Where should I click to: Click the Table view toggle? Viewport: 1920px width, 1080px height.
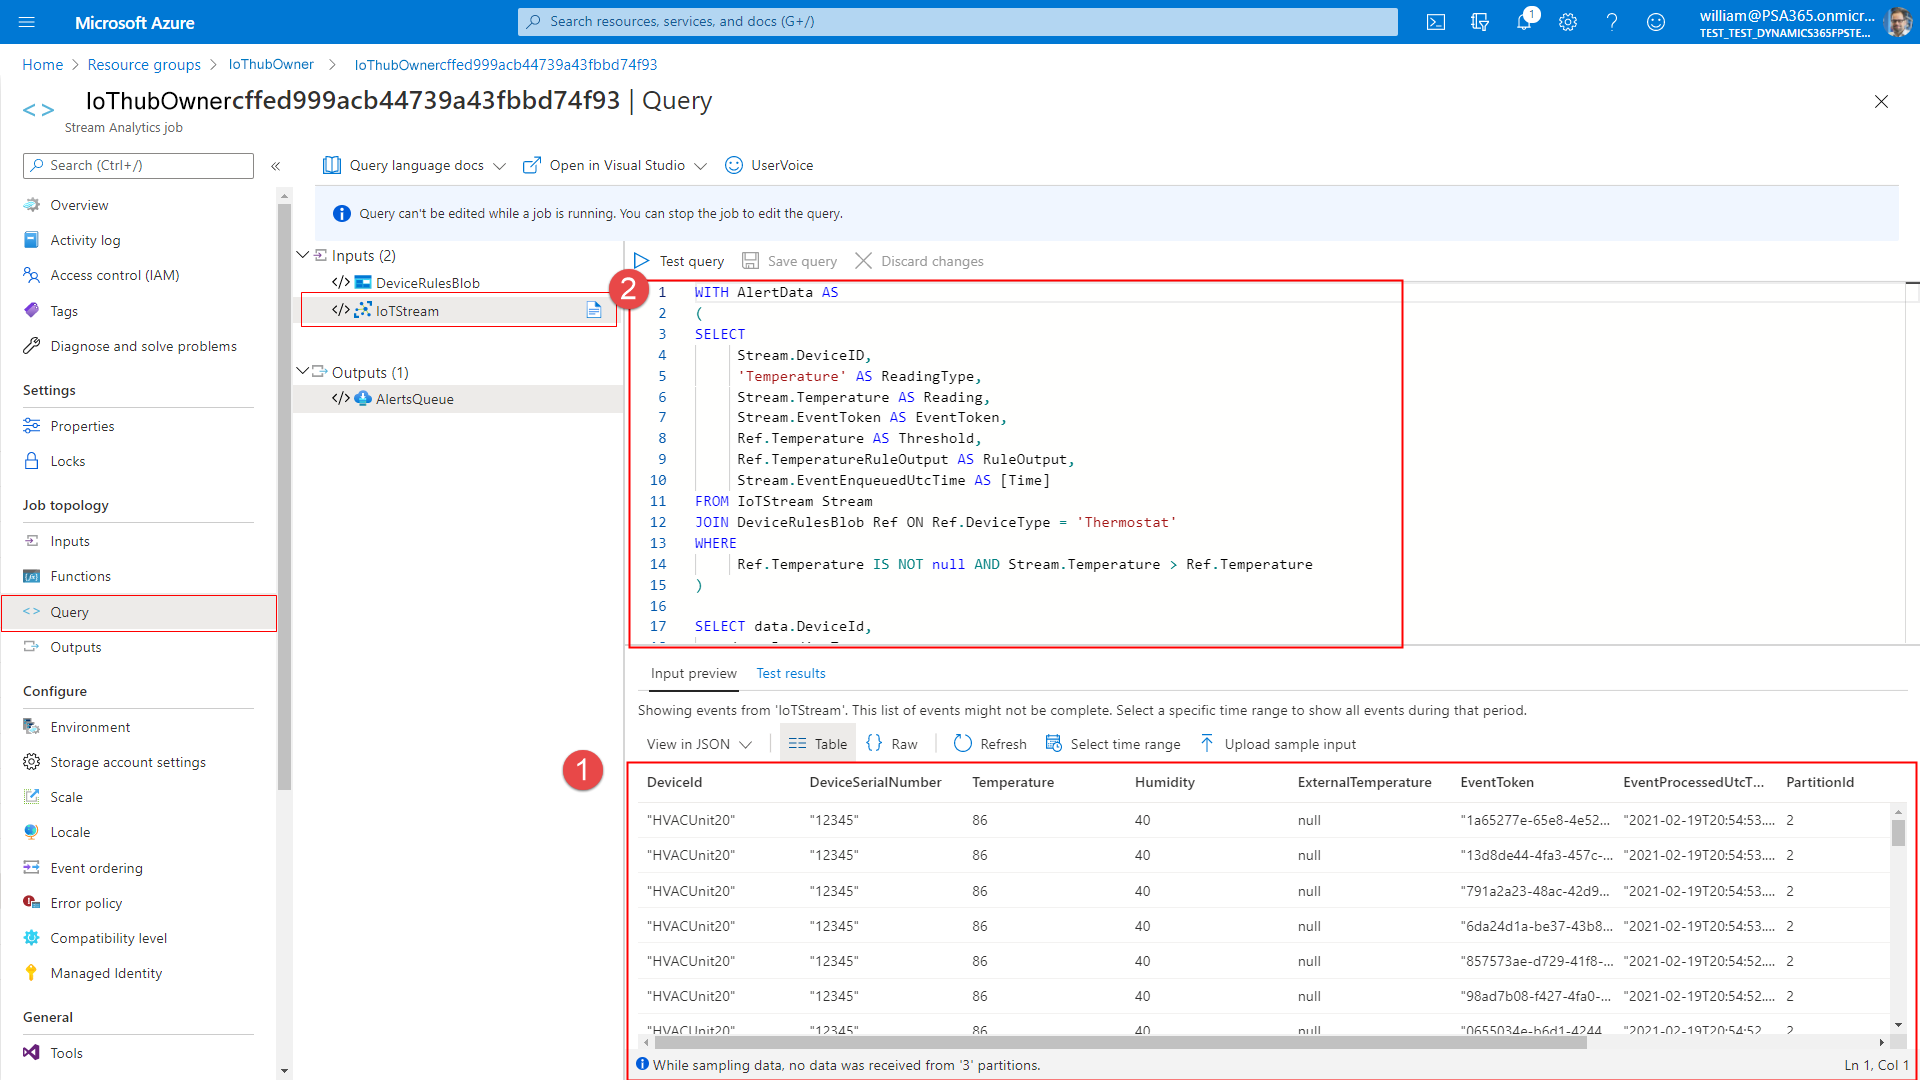pos(815,742)
